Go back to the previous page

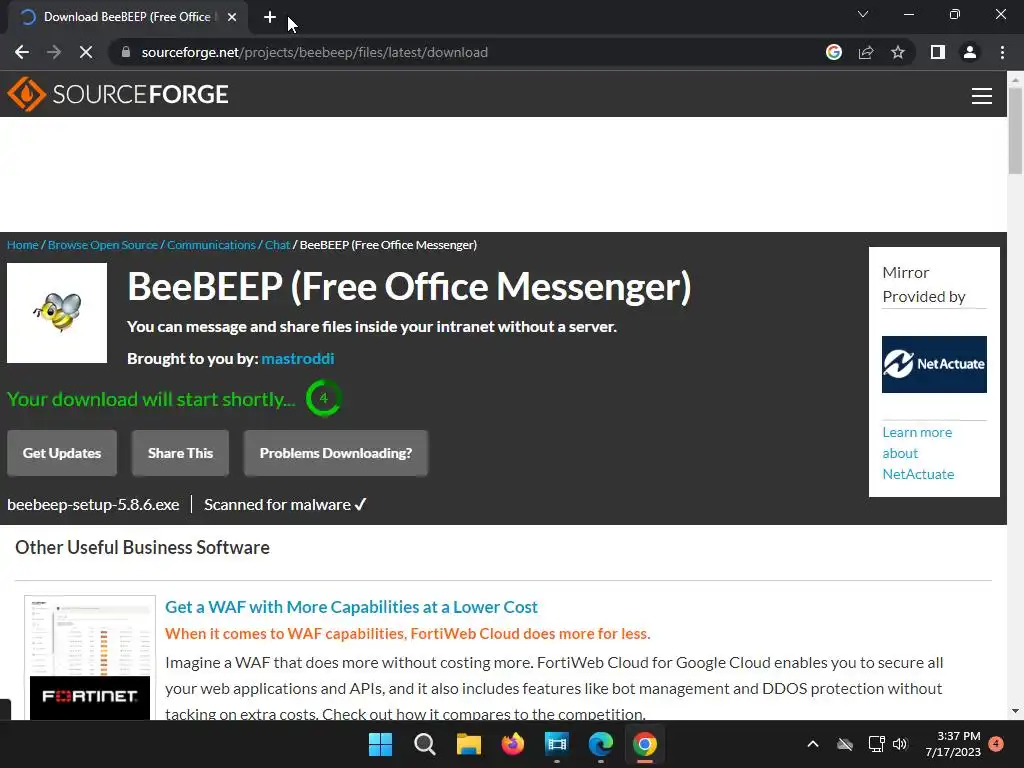click(22, 52)
